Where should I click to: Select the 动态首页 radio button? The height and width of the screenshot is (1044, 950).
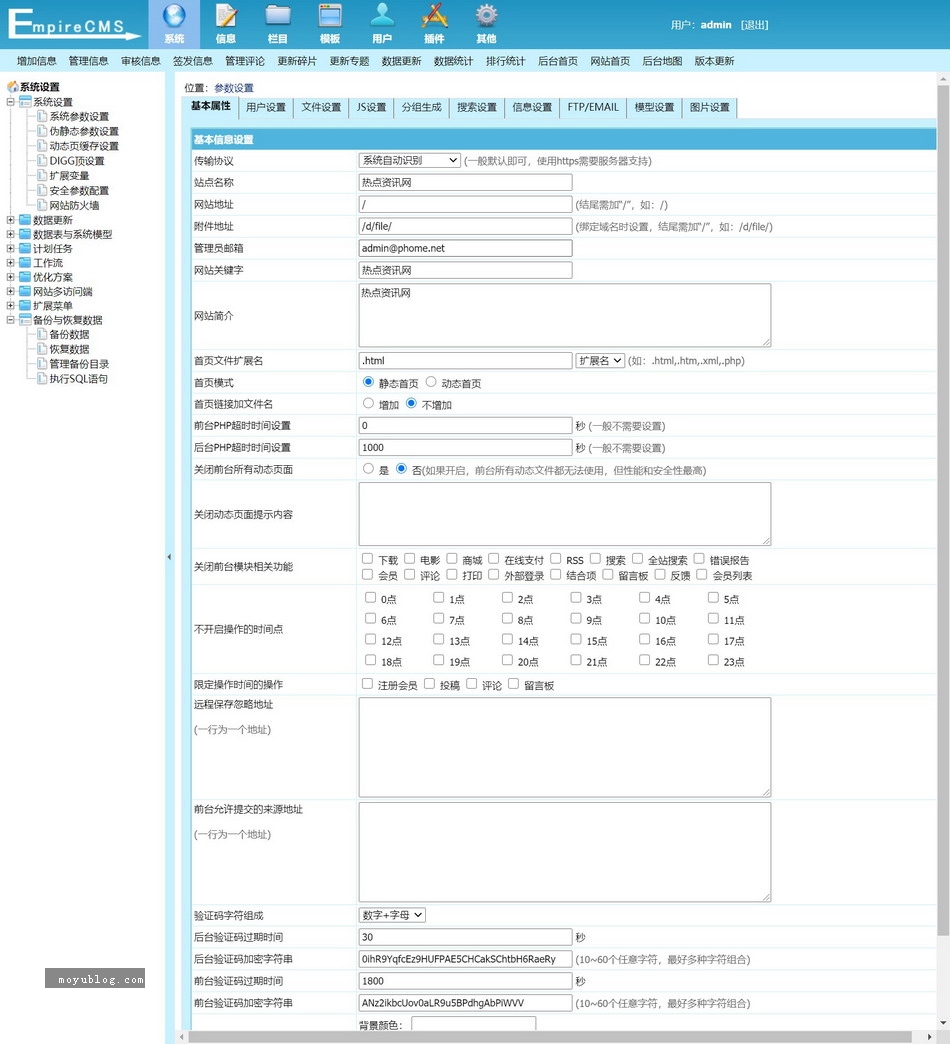(431, 382)
